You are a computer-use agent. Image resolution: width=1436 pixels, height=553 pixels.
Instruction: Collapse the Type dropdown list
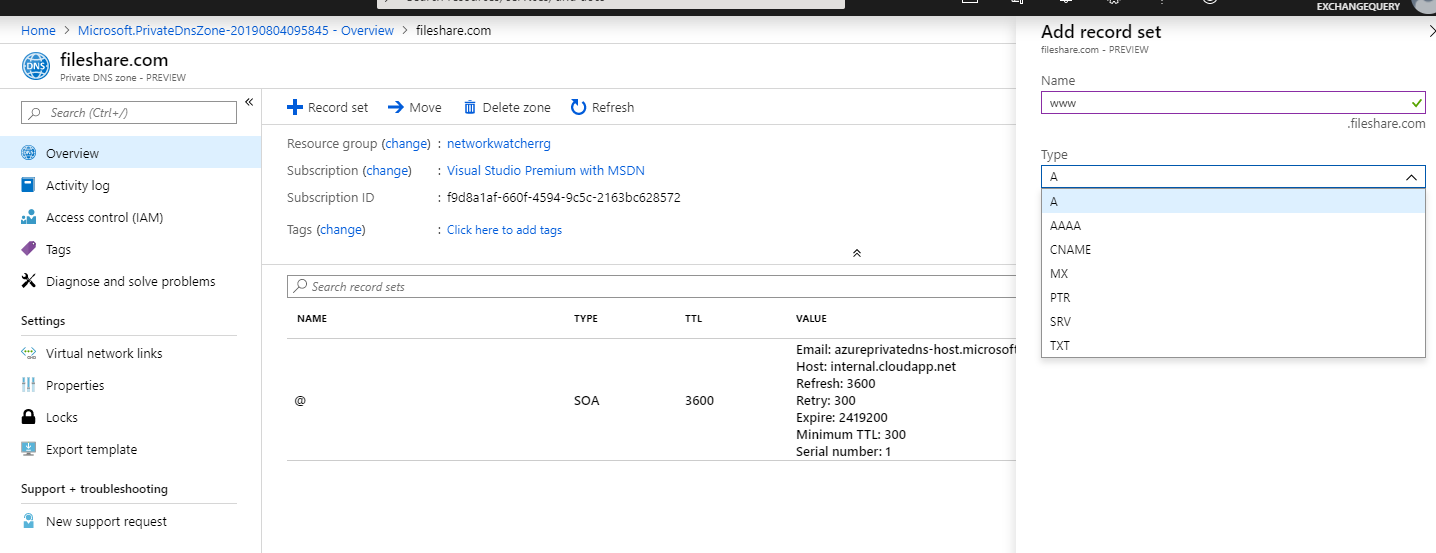(x=1411, y=177)
